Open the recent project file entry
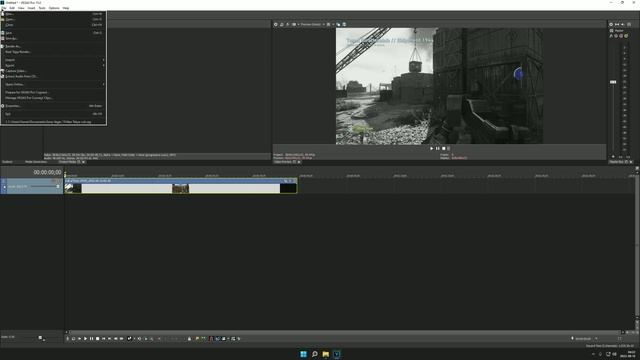This screenshot has height=360, width=640. [x=54, y=122]
